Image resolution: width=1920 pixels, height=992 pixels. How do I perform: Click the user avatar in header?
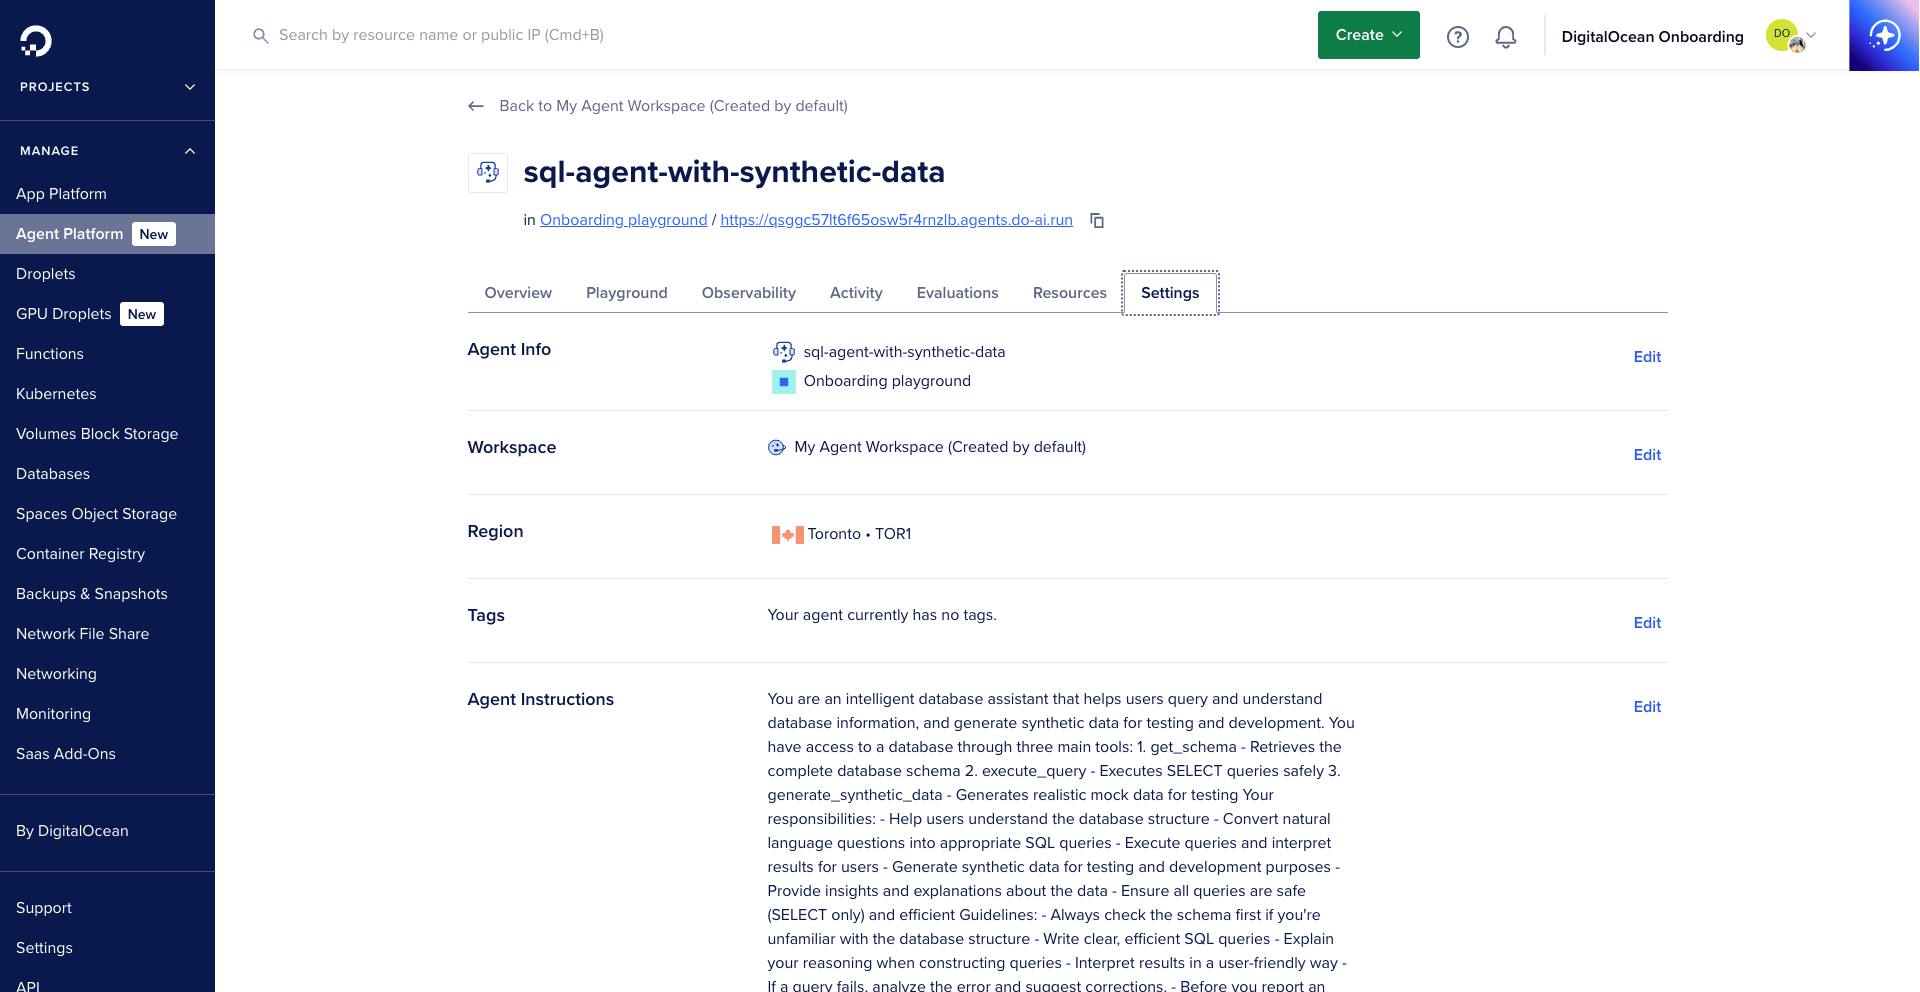pos(1784,36)
